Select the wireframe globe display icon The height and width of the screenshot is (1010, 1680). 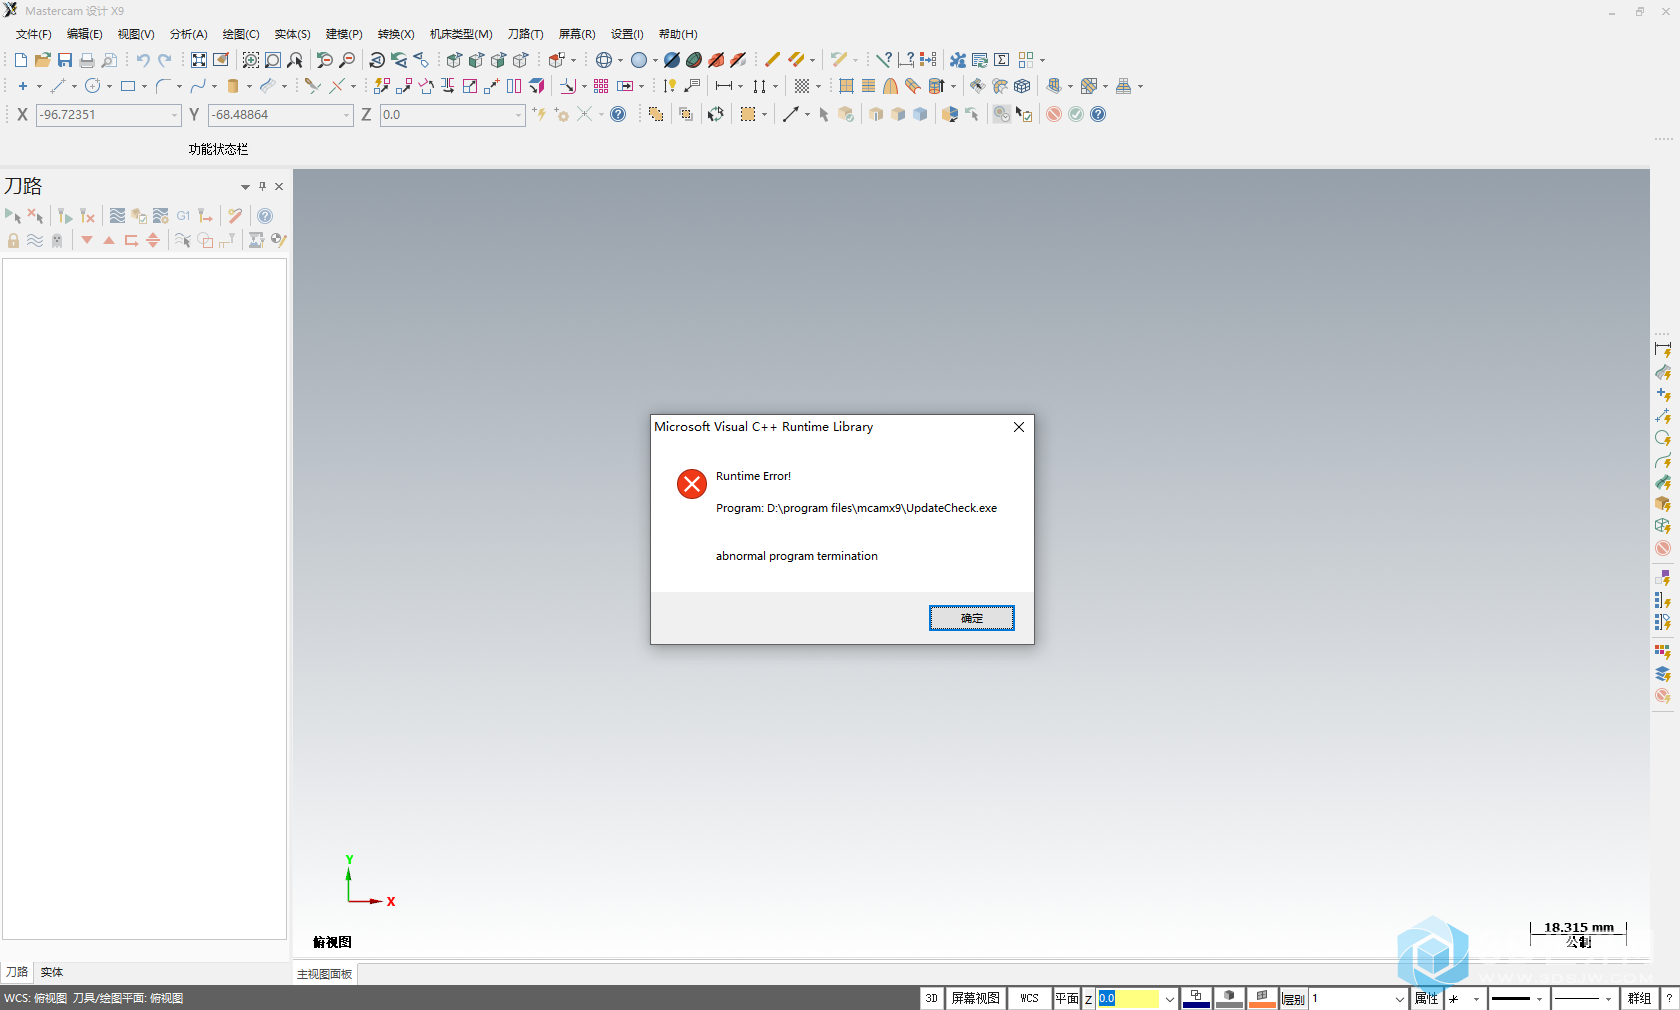tap(604, 60)
